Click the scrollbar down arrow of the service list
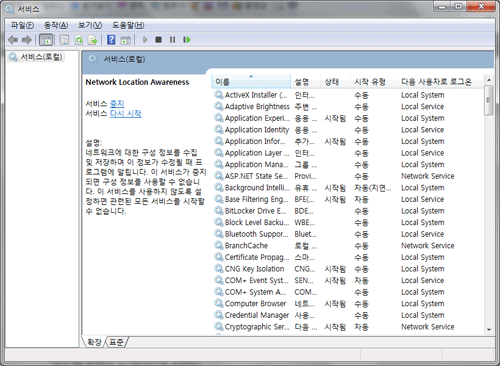 tap(489, 329)
